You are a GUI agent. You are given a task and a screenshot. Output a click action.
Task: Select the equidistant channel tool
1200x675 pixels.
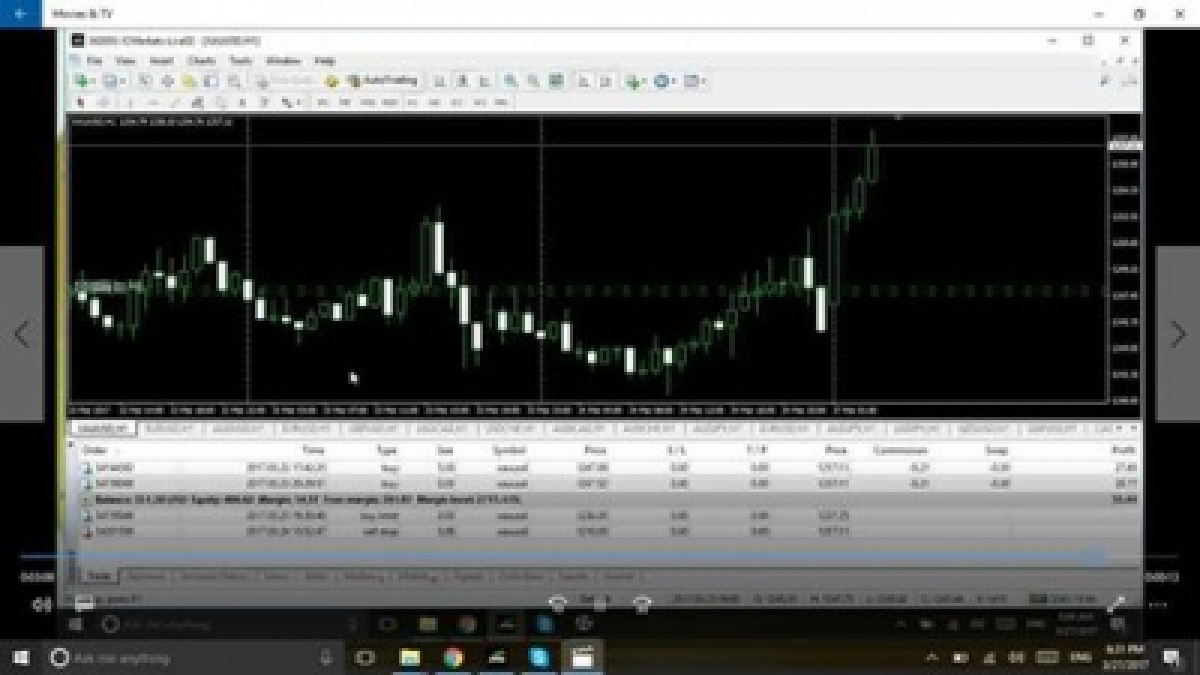pos(197,102)
